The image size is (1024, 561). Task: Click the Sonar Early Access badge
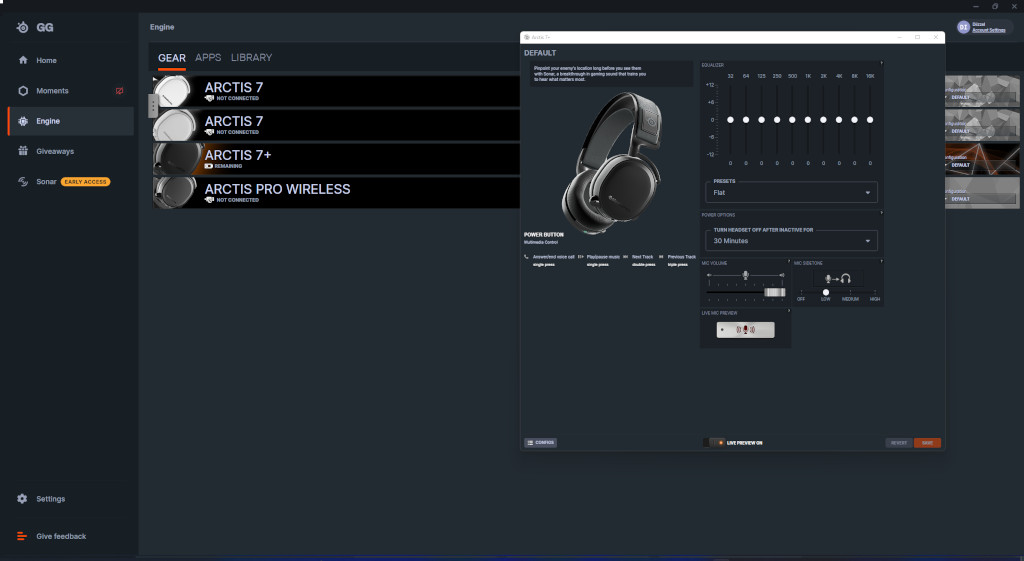pos(86,182)
